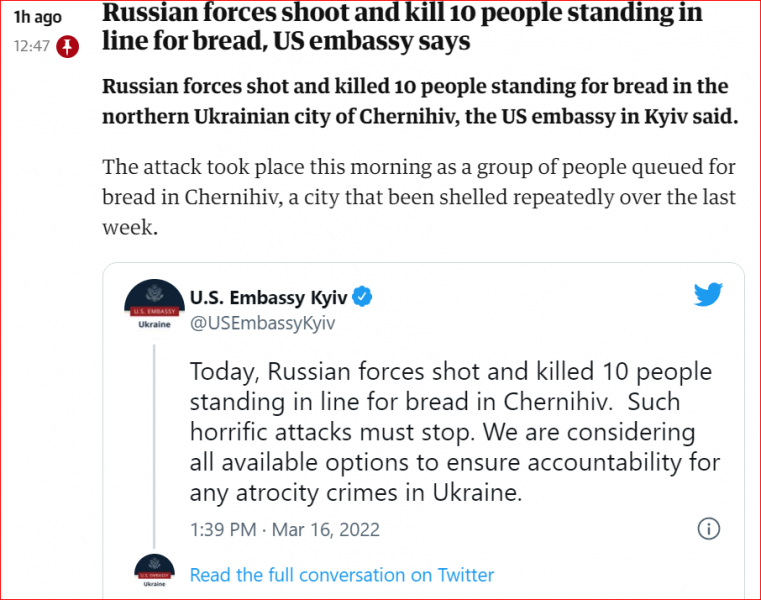
Task: Open the large U.S. Embassy Ukraine avatar
Action: click(154, 304)
